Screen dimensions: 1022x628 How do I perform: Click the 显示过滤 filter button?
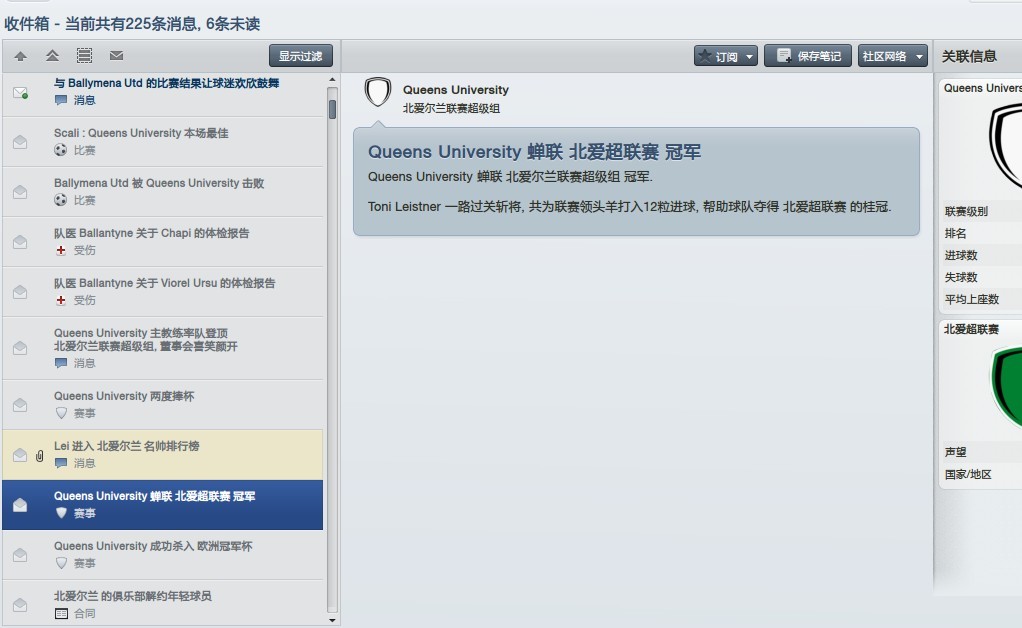[x=300, y=56]
